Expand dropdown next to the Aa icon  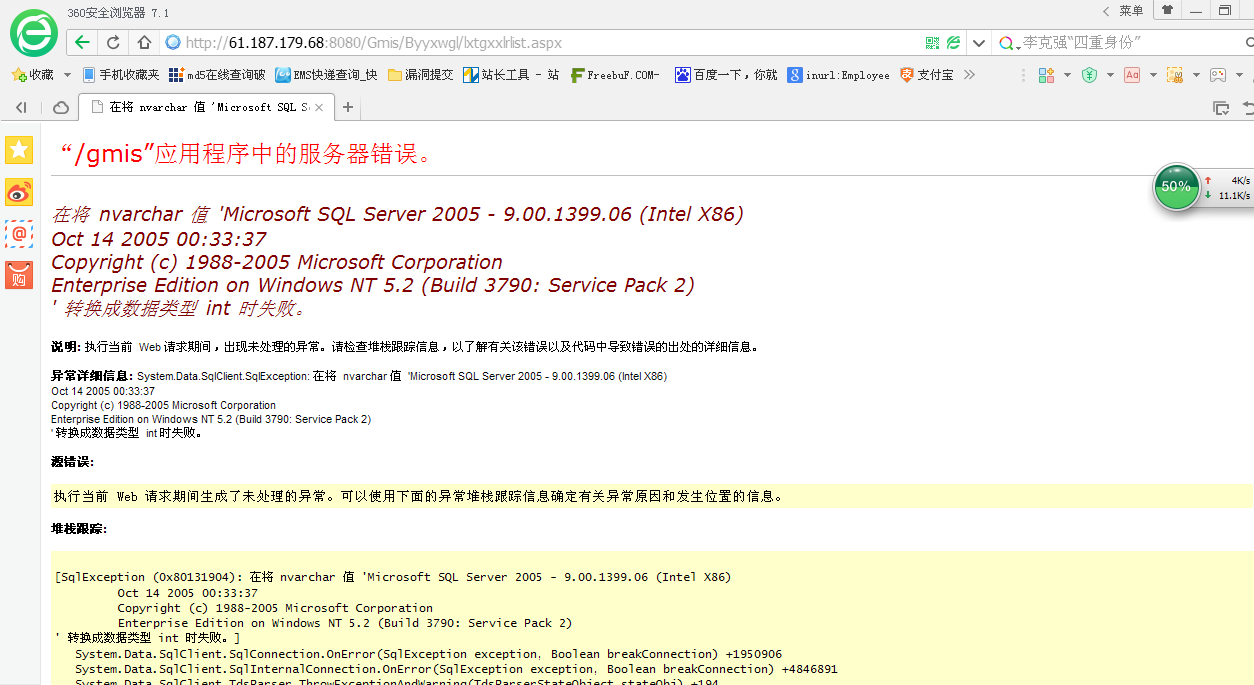click(1153, 75)
